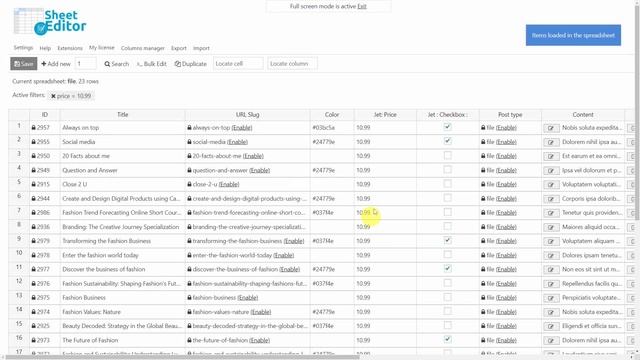Uncheck Jet Checkbox for The Future of Fashion
Image resolution: width=640 pixels, height=360 pixels.
pyautogui.click(x=447, y=340)
